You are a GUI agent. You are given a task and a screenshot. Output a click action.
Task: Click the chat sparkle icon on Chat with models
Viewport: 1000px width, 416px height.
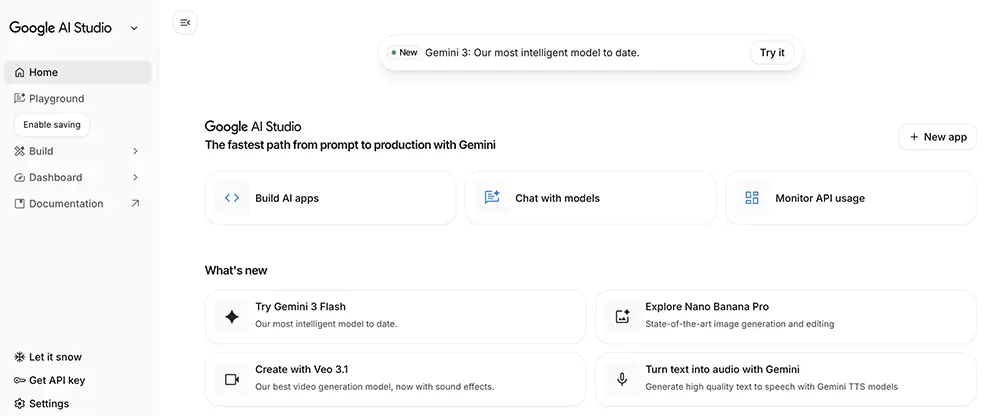pos(492,197)
